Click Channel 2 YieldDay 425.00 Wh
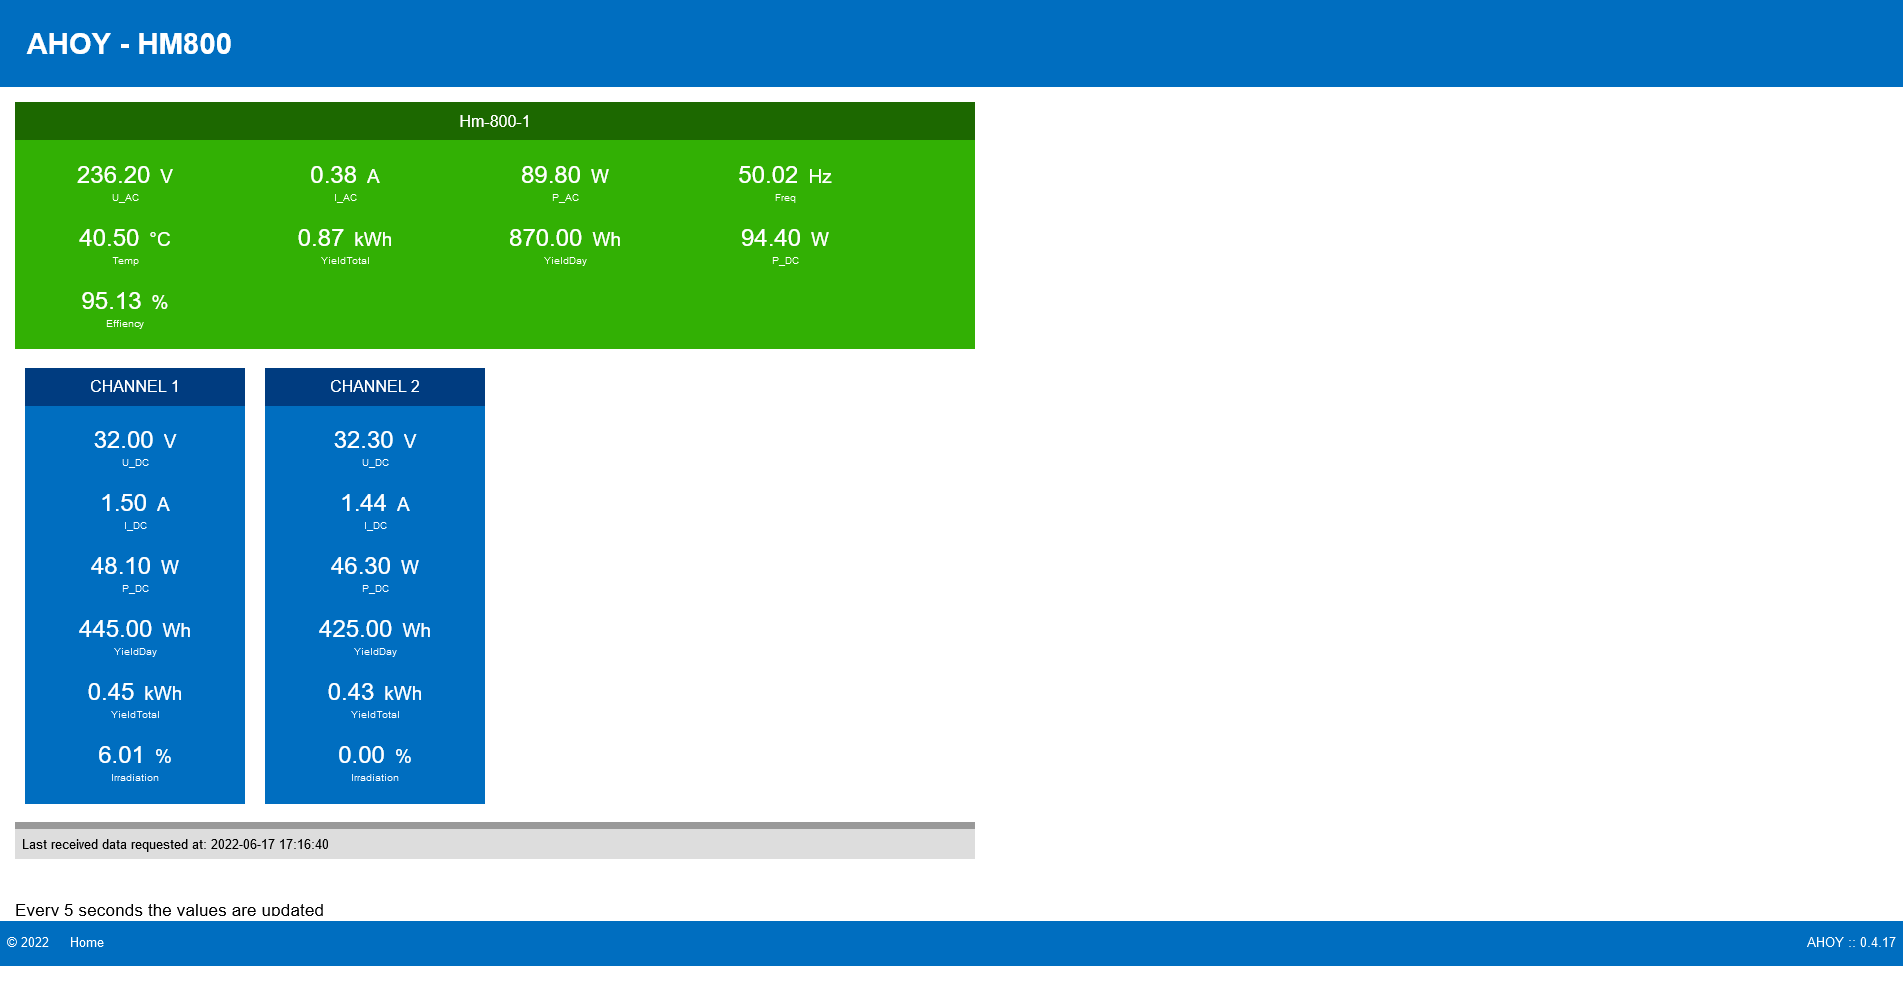The height and width of the screenshot is (997, 1903). (x=375, y=630)
